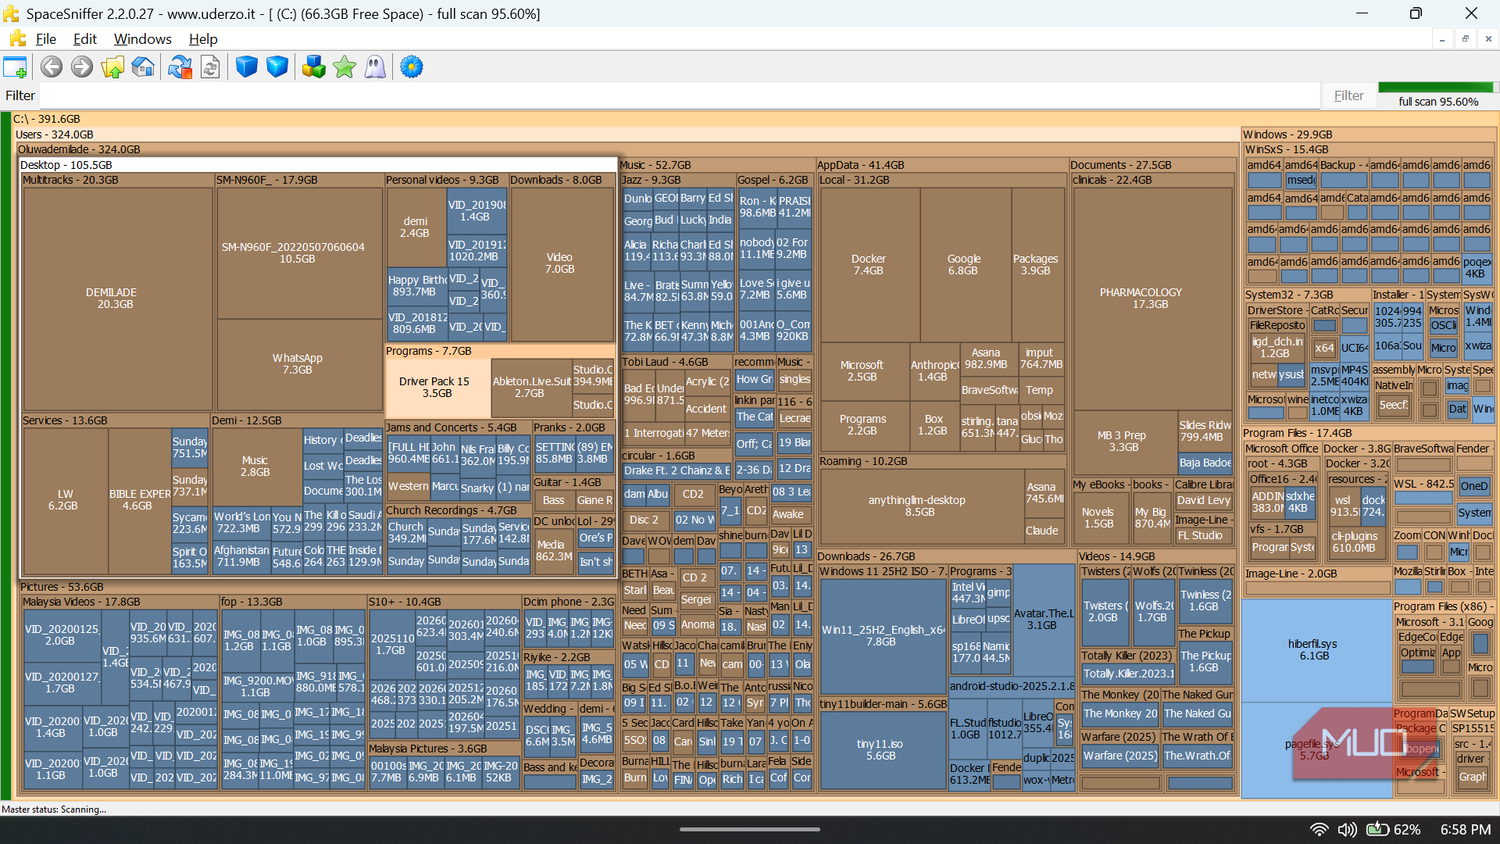The height and width of the screenshot is (844, 1500).
Task: Open the Edit menu
Action: point(85,39)
